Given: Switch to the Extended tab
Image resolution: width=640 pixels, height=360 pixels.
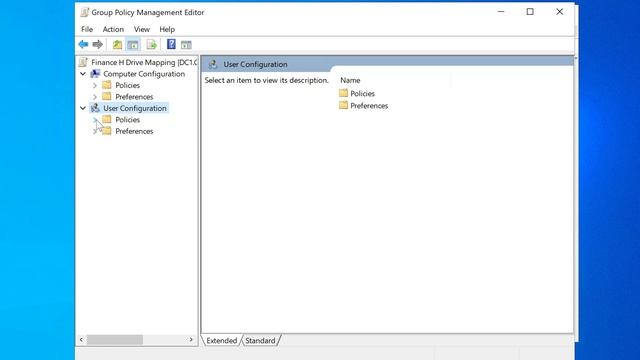Looking at the screenshot, I should (222, 340).
